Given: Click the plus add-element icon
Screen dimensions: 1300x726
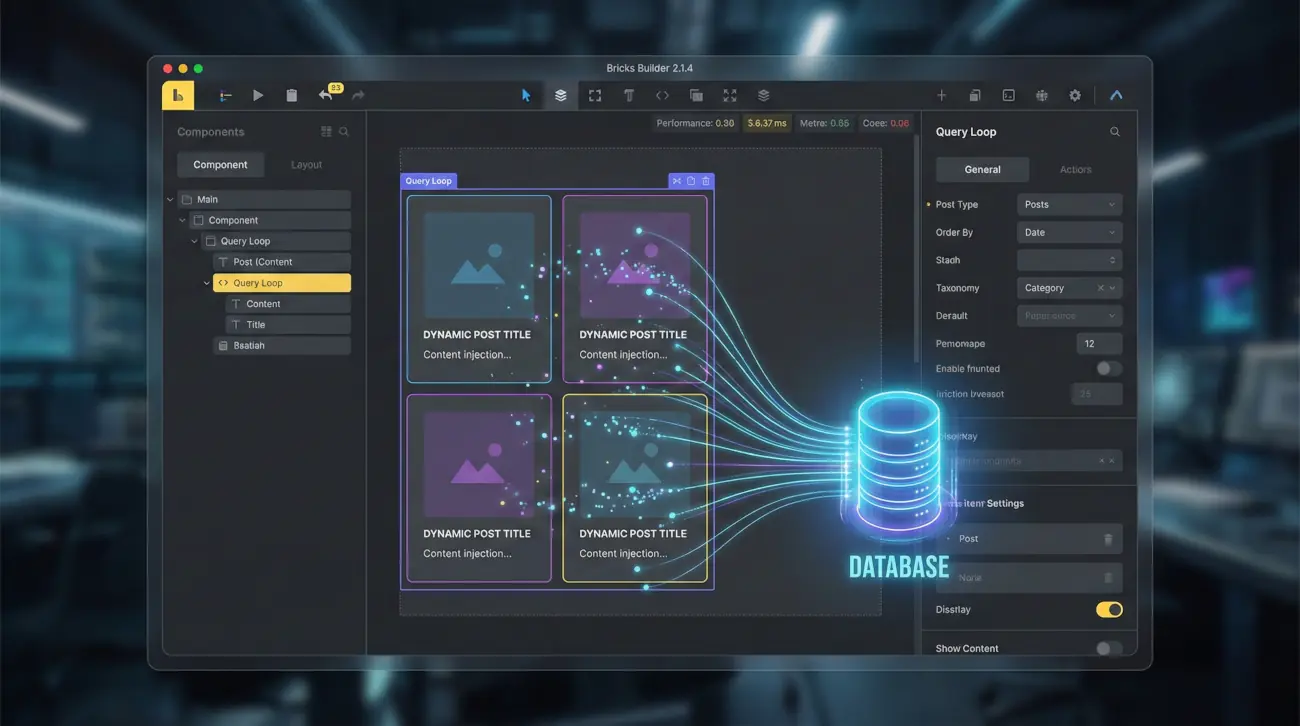Looking at the screenshot, I should click(x=941, y=95).
